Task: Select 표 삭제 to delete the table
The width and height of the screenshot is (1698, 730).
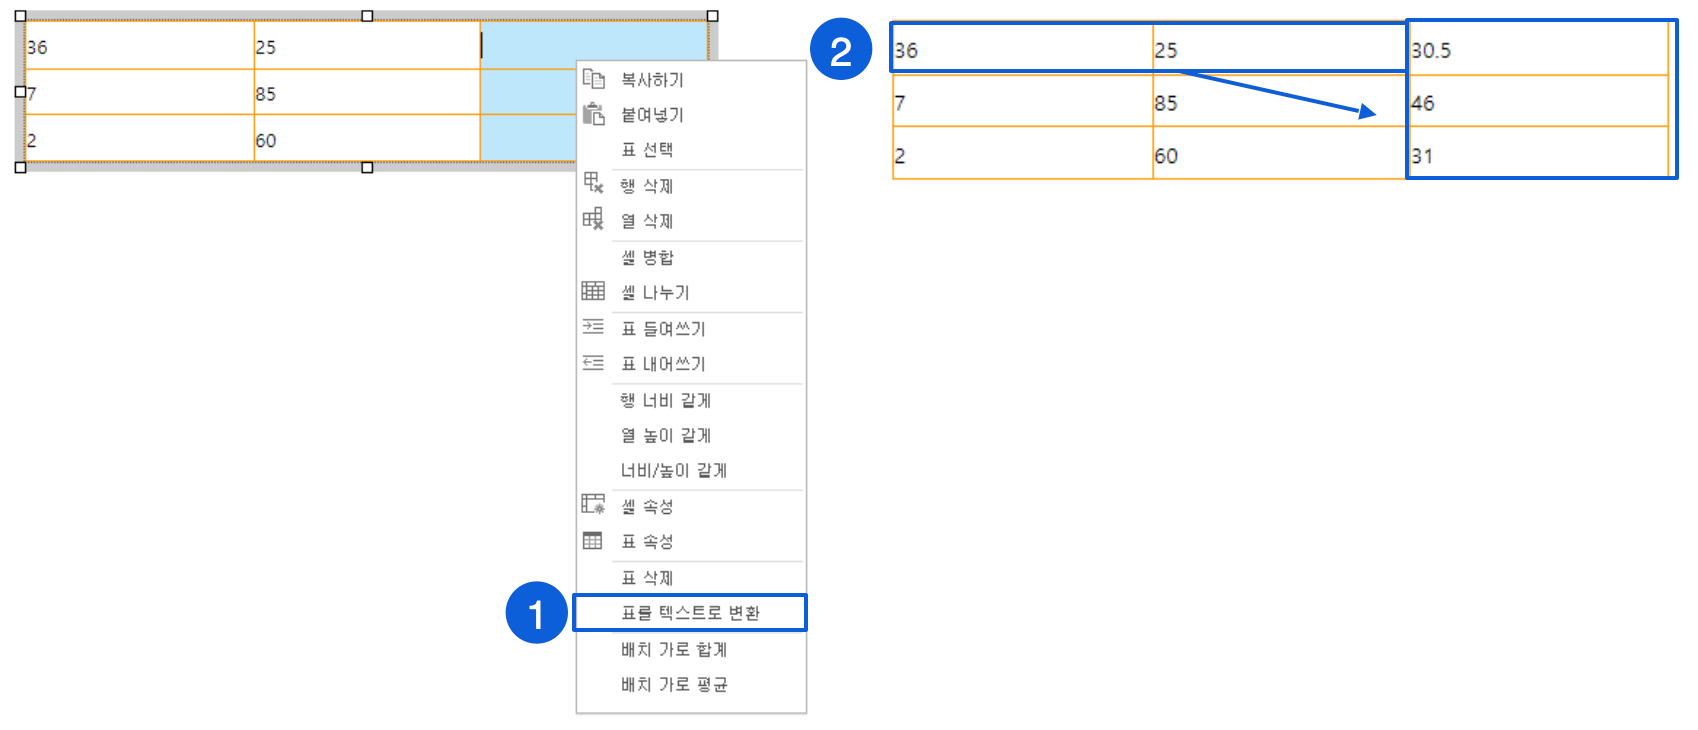Action: pos(647,578)
